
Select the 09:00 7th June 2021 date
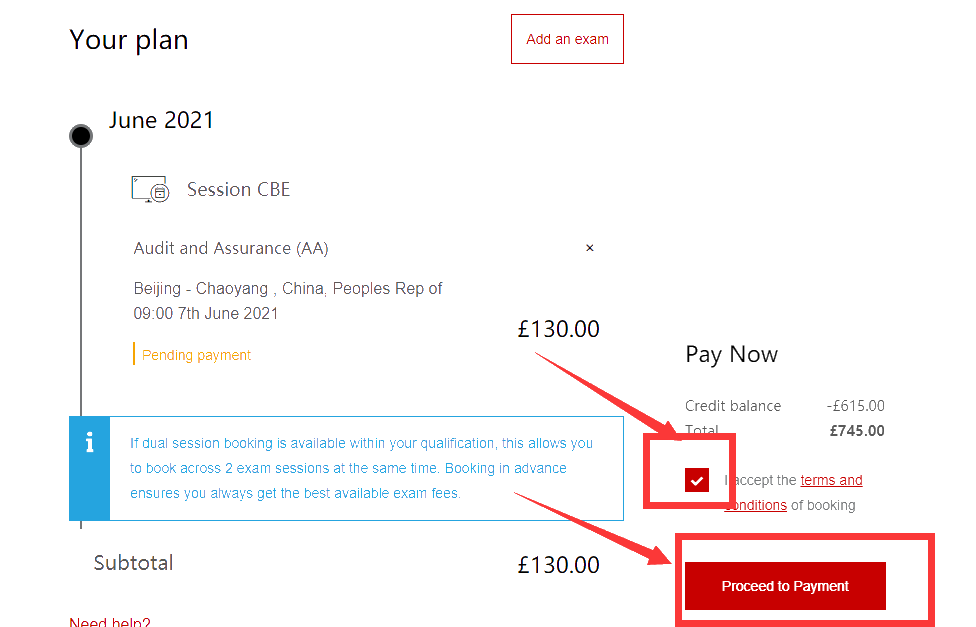pos(206,313)
